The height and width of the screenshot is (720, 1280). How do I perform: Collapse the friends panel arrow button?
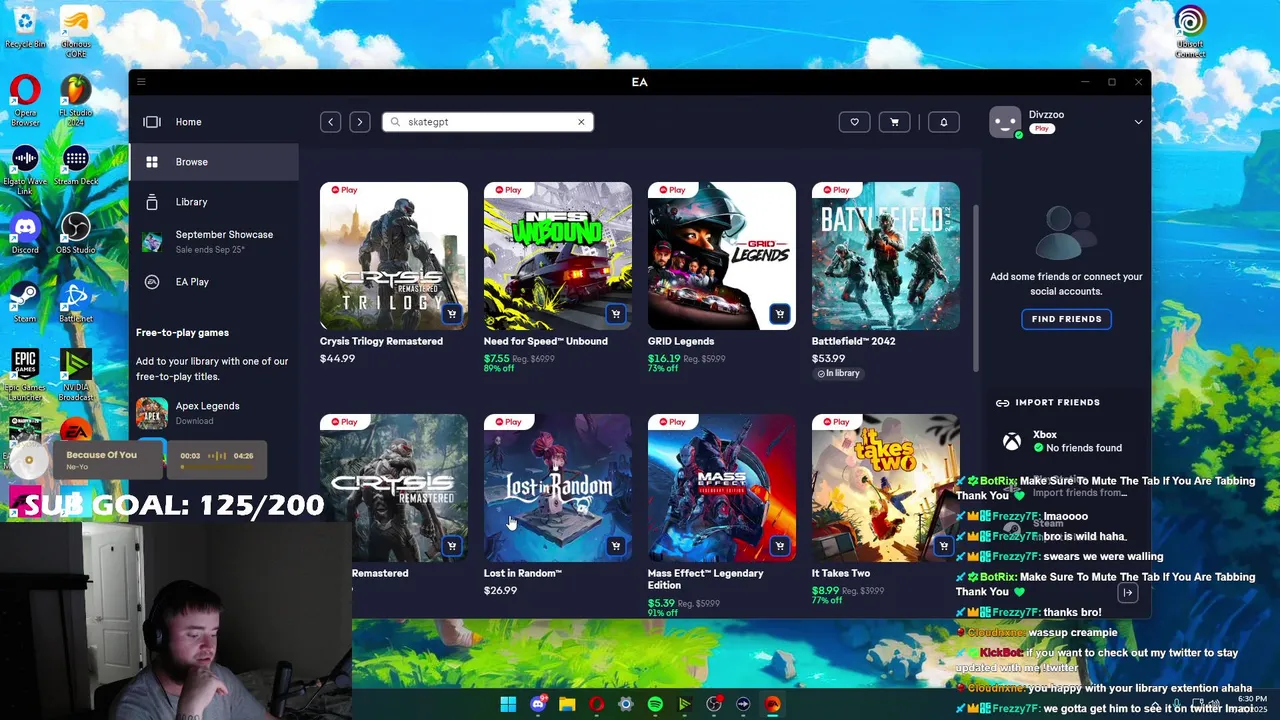pyautogui.click(x=1127, y=593)
